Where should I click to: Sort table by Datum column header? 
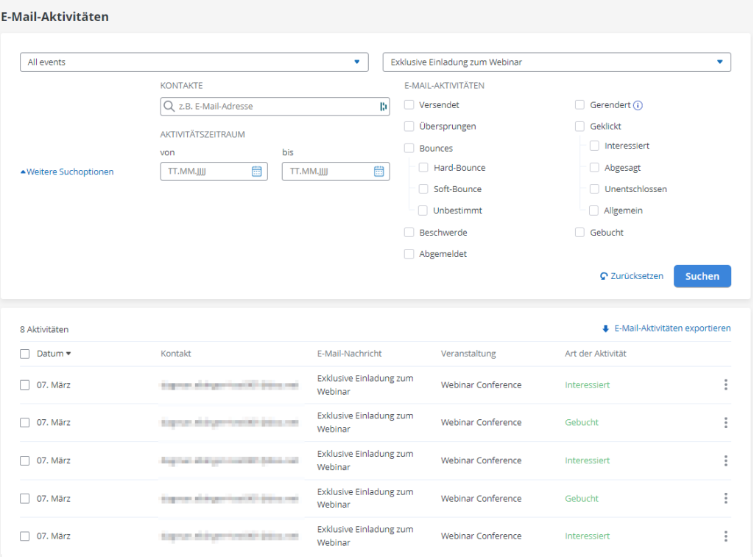[x=54, y=354]
